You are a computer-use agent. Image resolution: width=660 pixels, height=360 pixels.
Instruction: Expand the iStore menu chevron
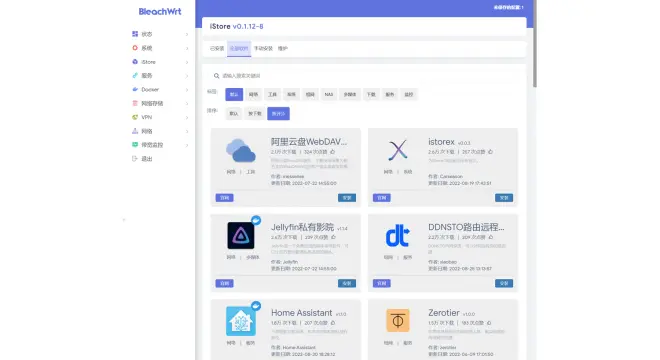[187, 62]
